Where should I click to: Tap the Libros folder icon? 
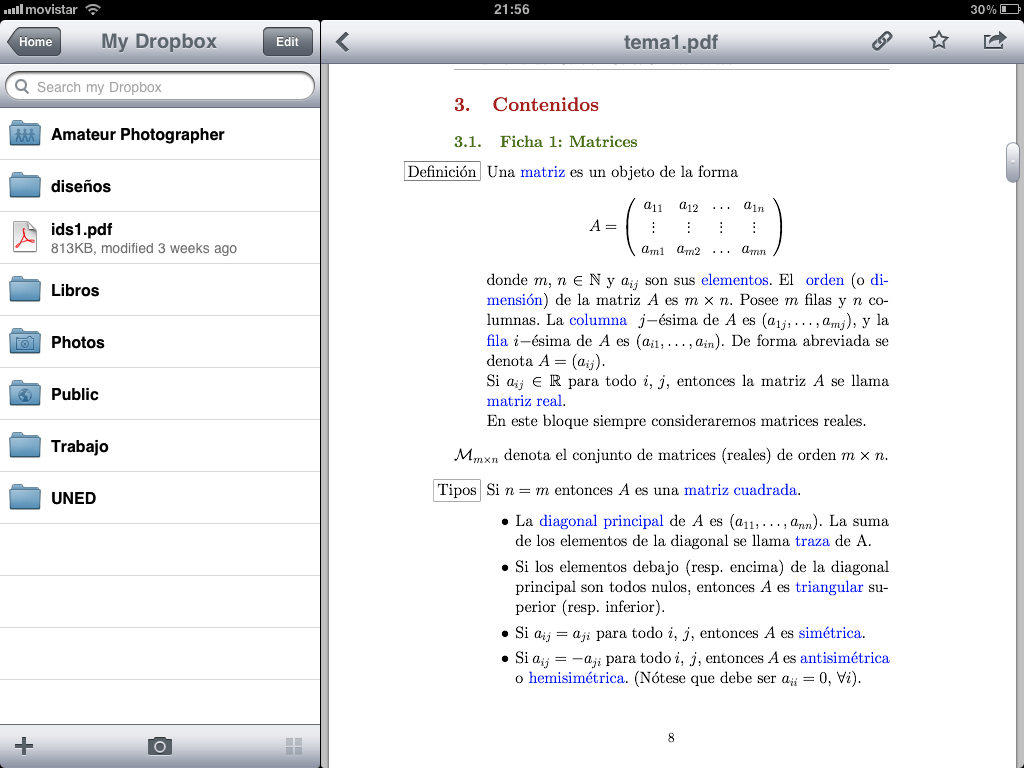(x=25, y=289)
